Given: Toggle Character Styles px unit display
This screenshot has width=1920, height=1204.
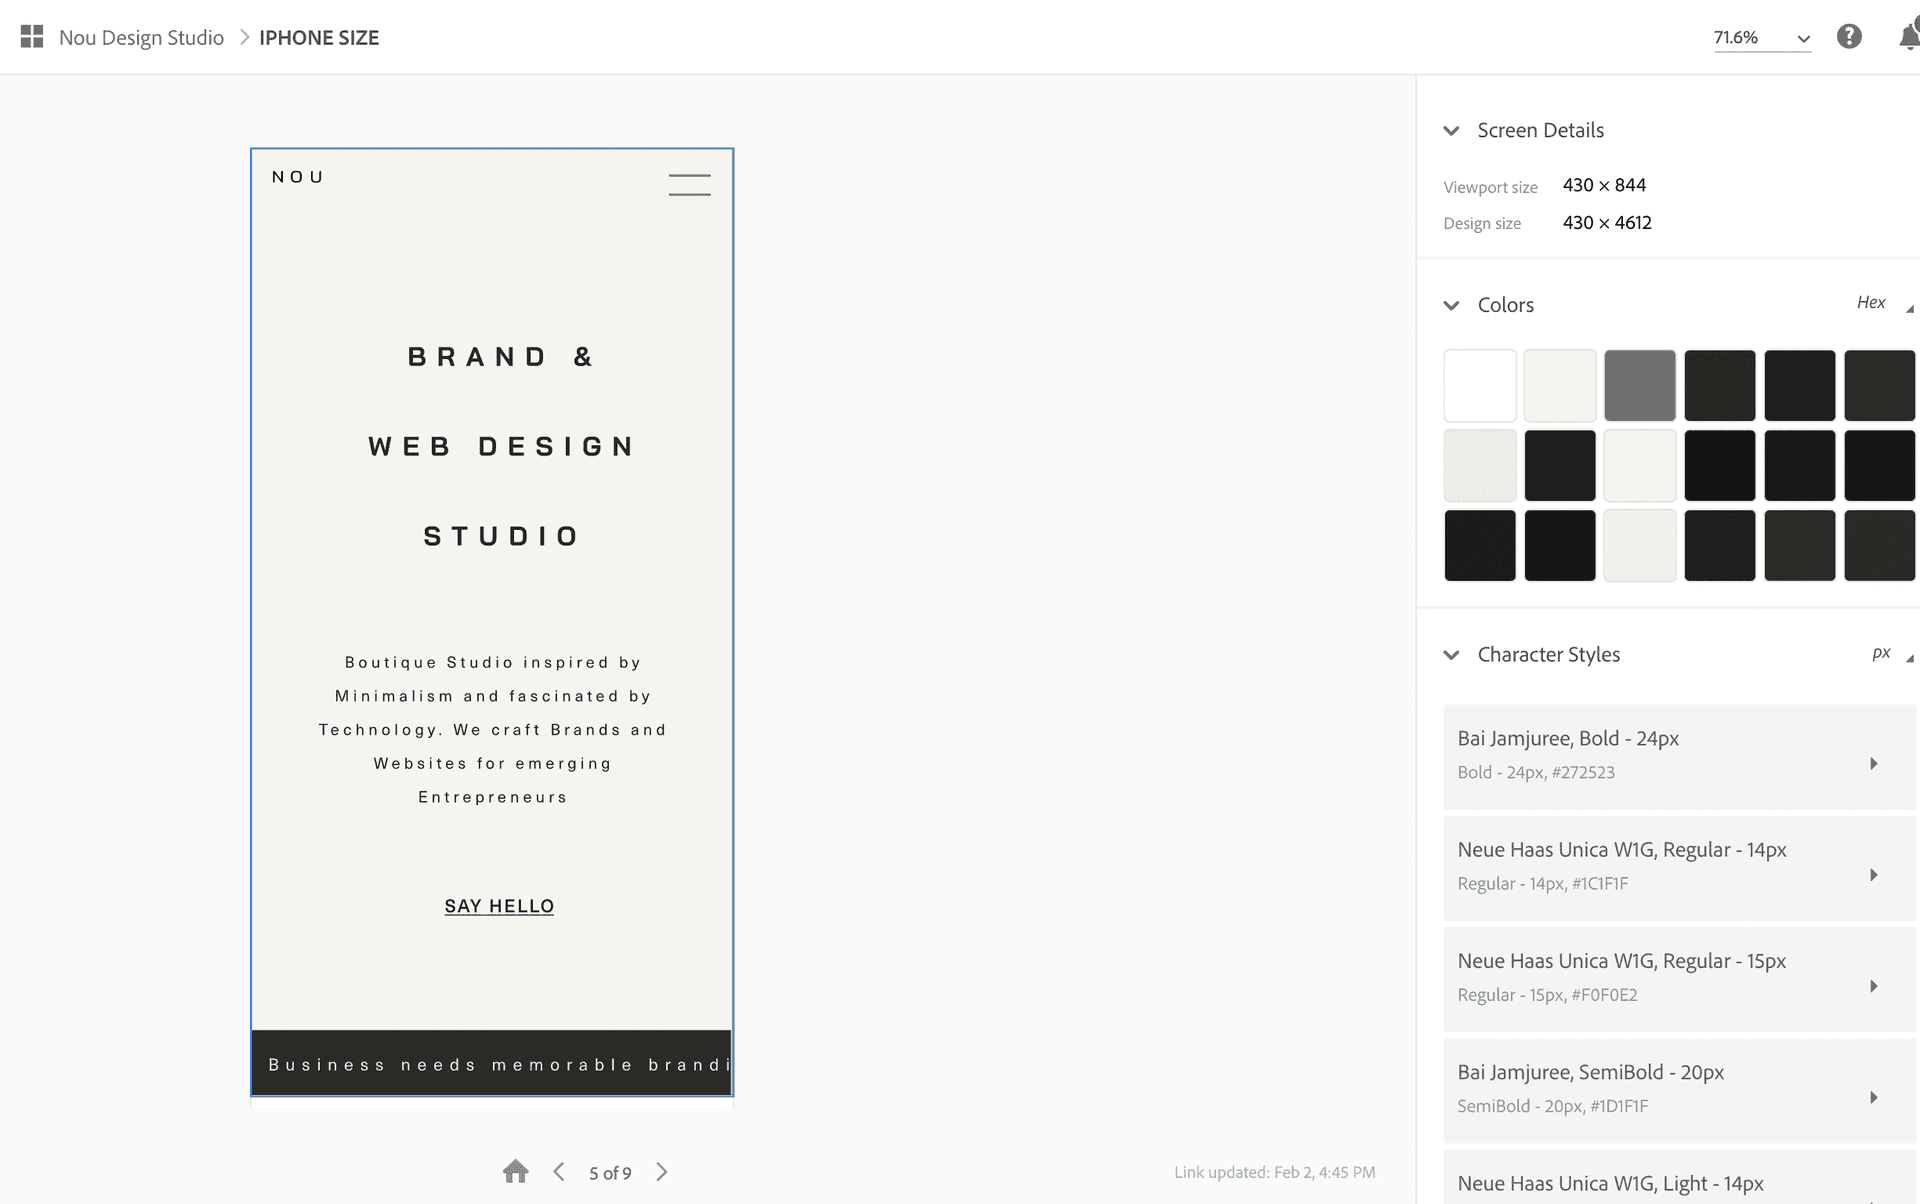Looking at the screenshot, I should [x=1876, y=652].
